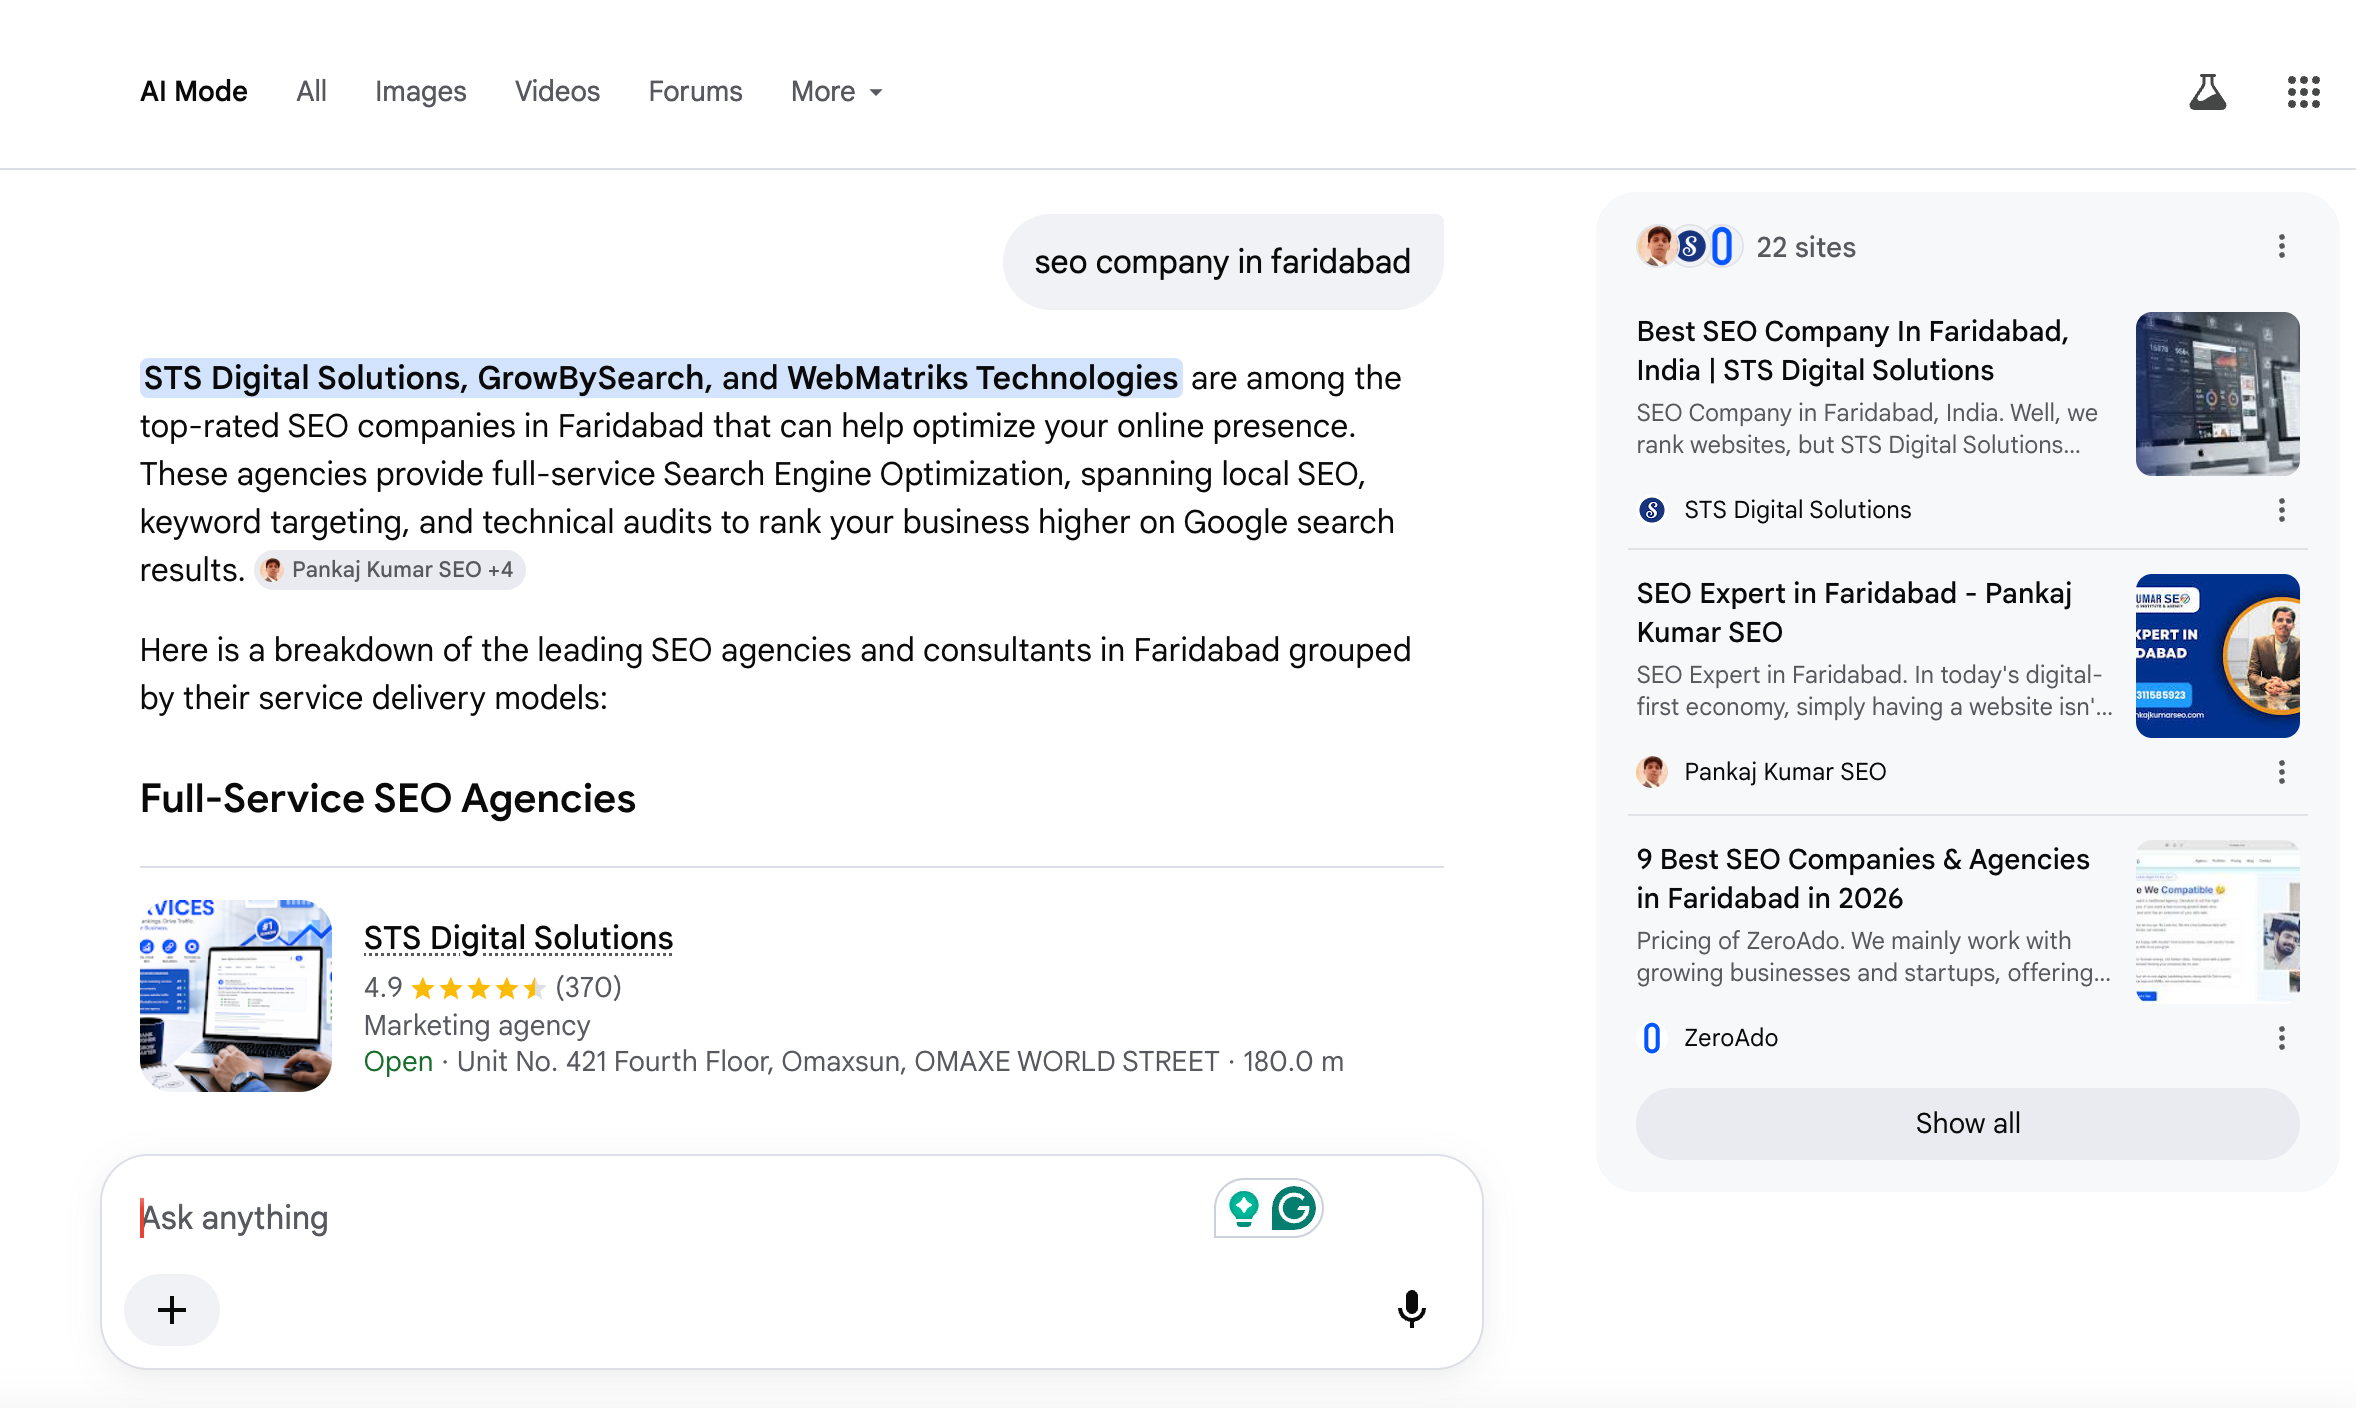The width and height of the screenshot is (2356, 1408).
Task: Click the Pankaj Kumar SEO article thumbnail
Action: (2217, 656)
